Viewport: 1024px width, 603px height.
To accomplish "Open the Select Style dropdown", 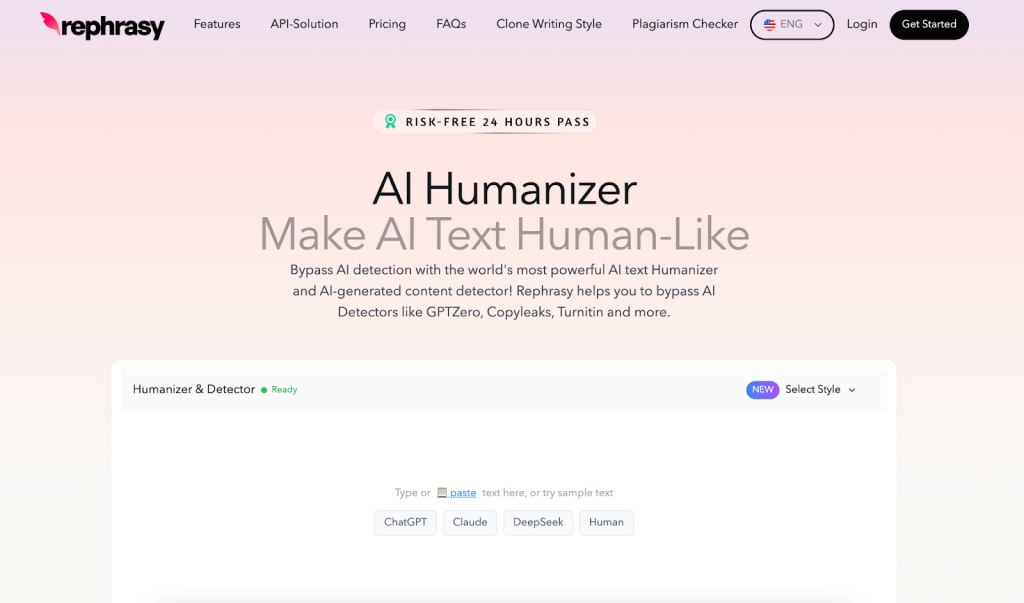I will click(x=820, y=389).
